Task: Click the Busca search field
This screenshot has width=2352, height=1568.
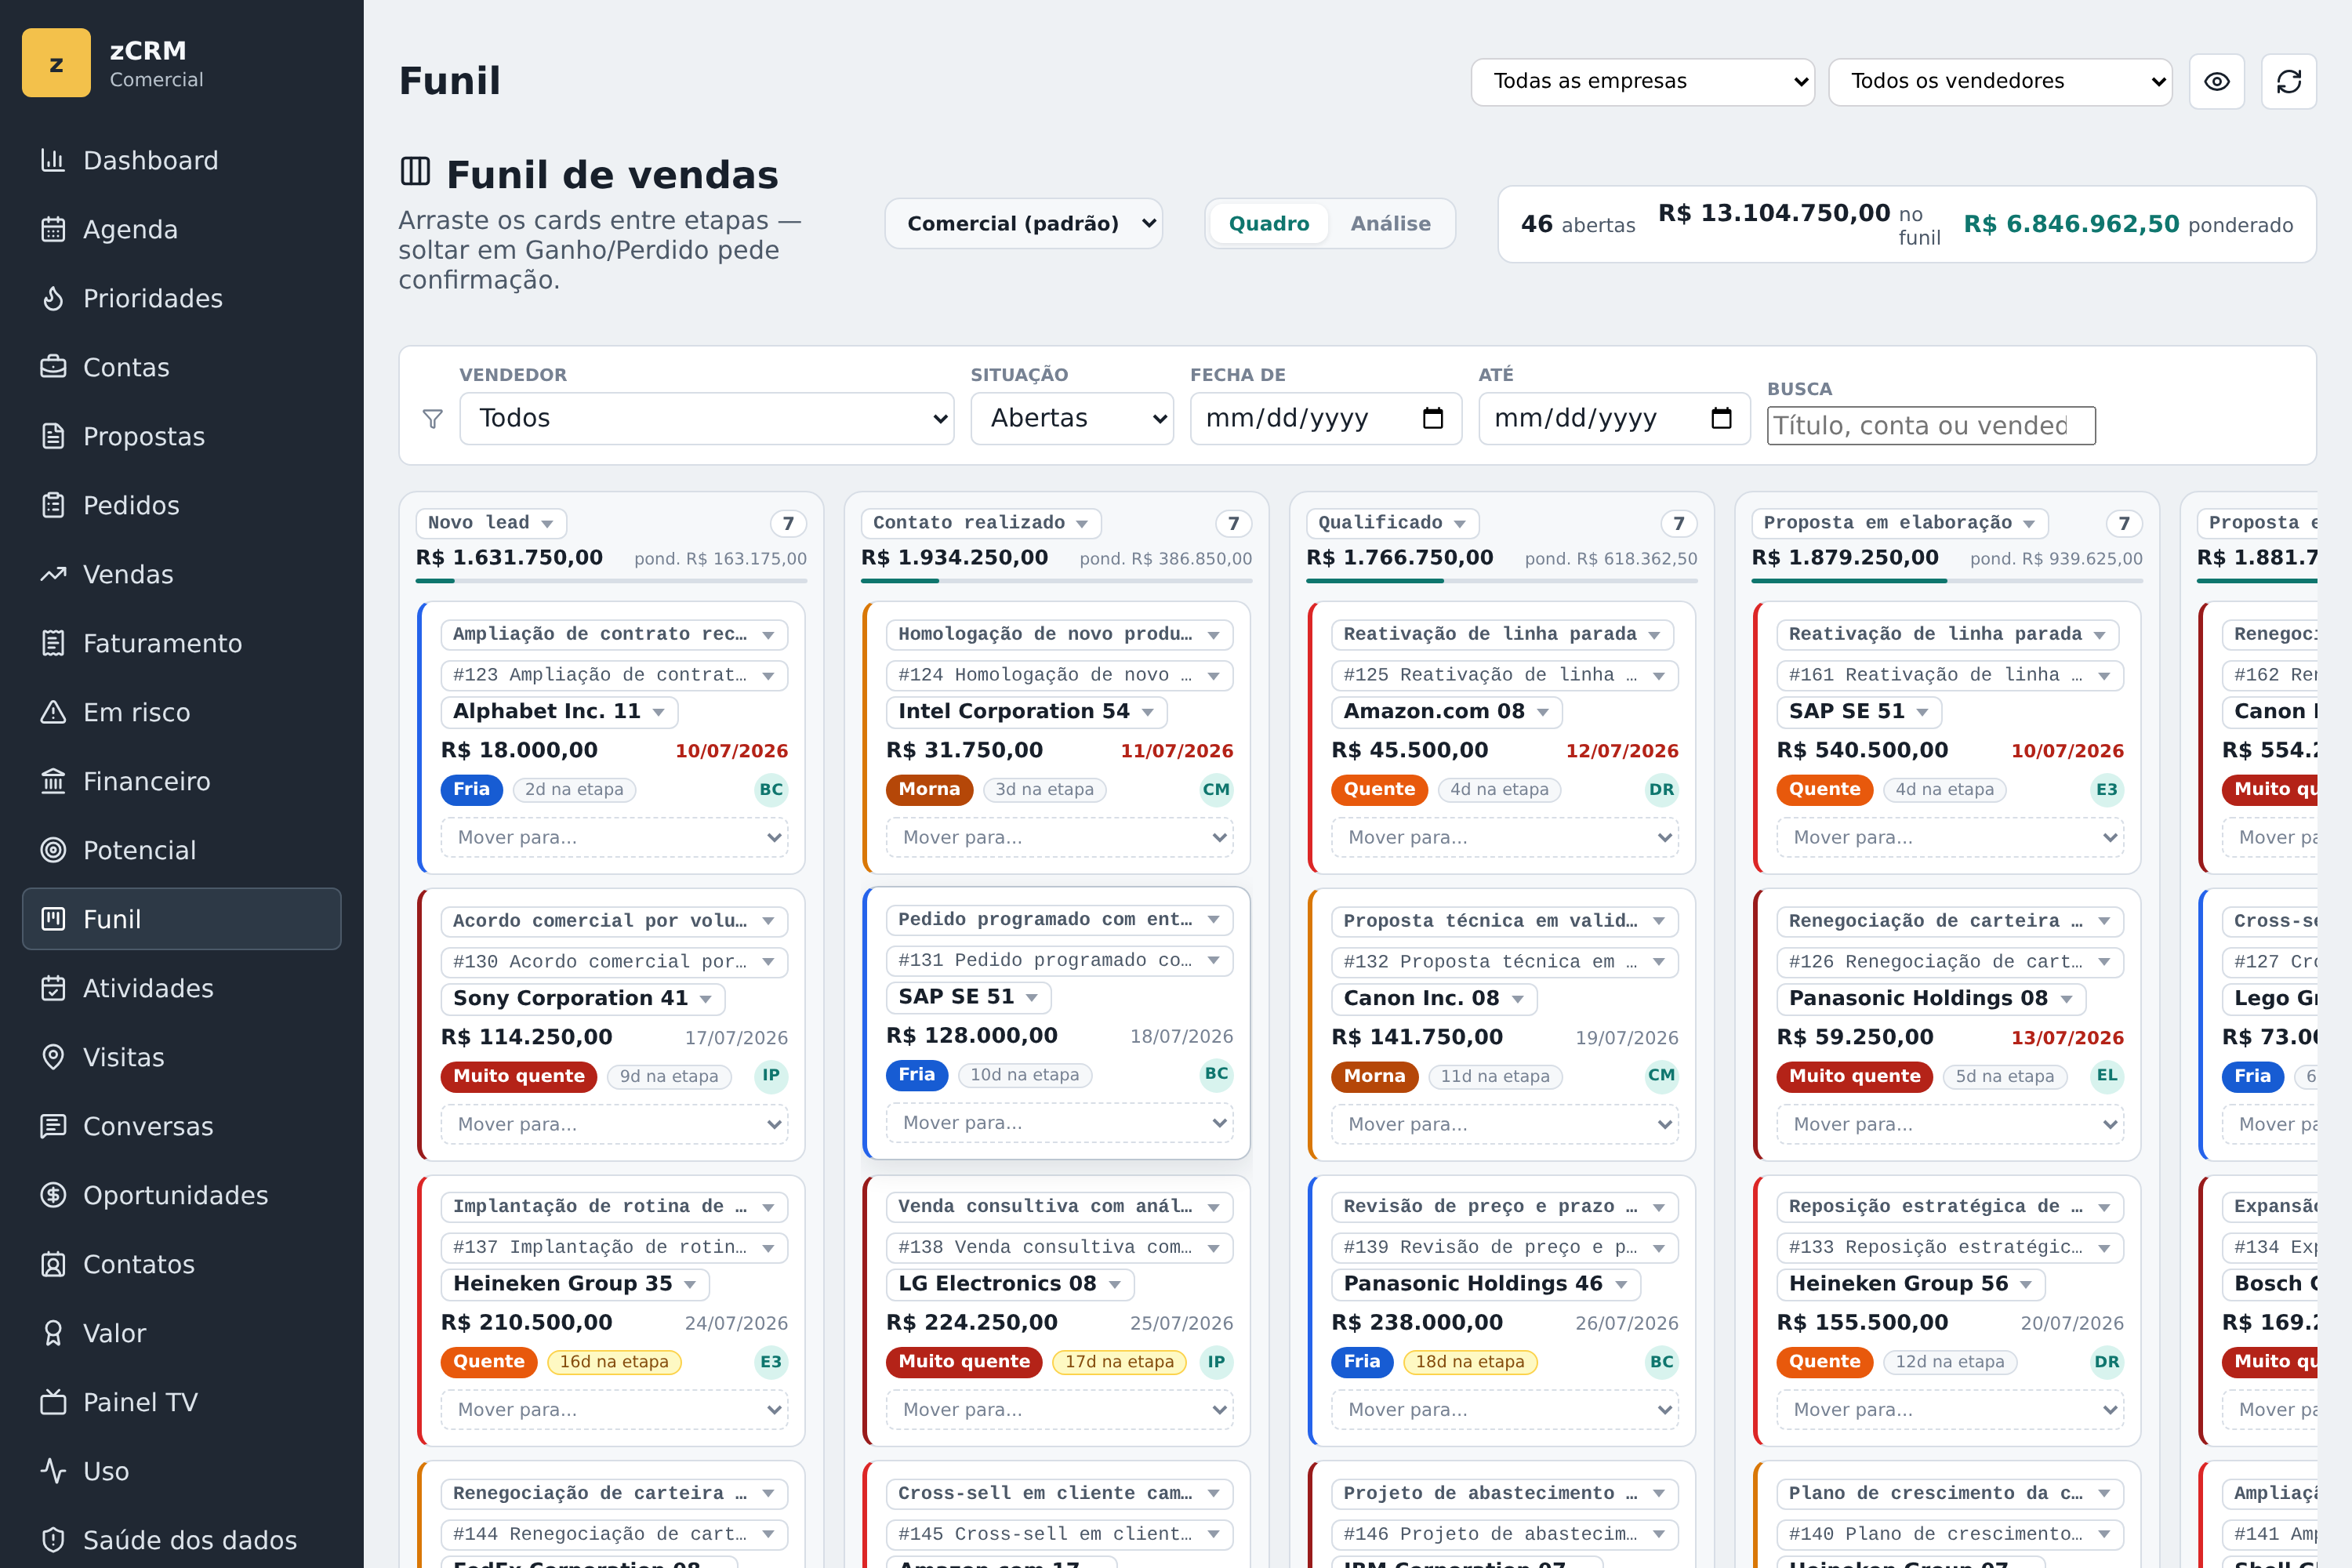Action: click(x=1930, y=426)
